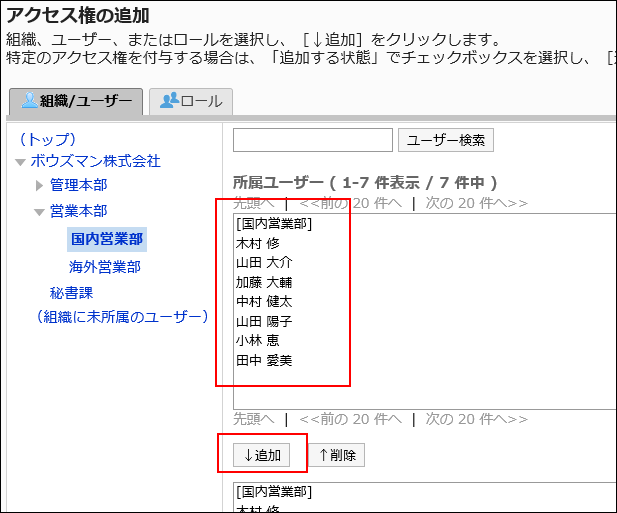This screenshot has height=513, width=617.
Task: Open the ロール tab
Action: coord(191,101)
